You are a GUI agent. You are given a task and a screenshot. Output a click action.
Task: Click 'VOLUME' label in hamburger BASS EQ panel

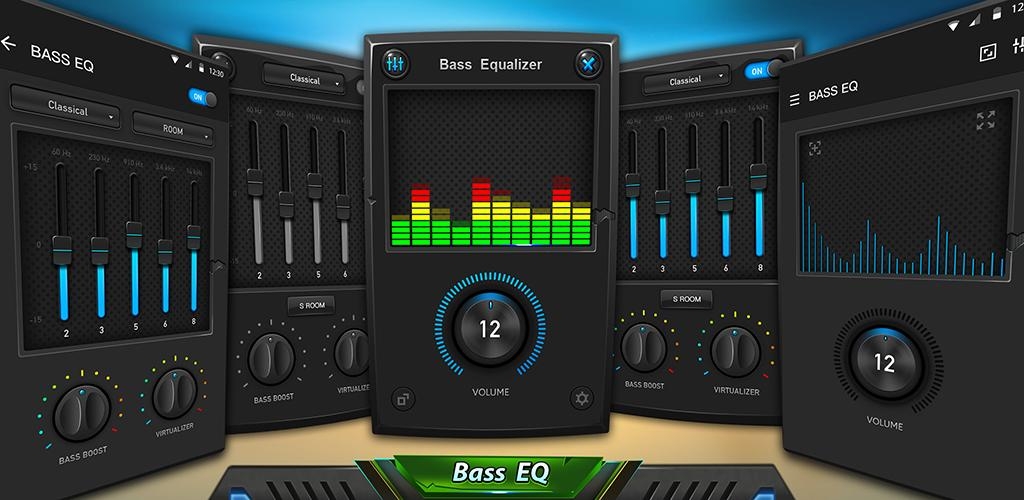coord(884,424)
